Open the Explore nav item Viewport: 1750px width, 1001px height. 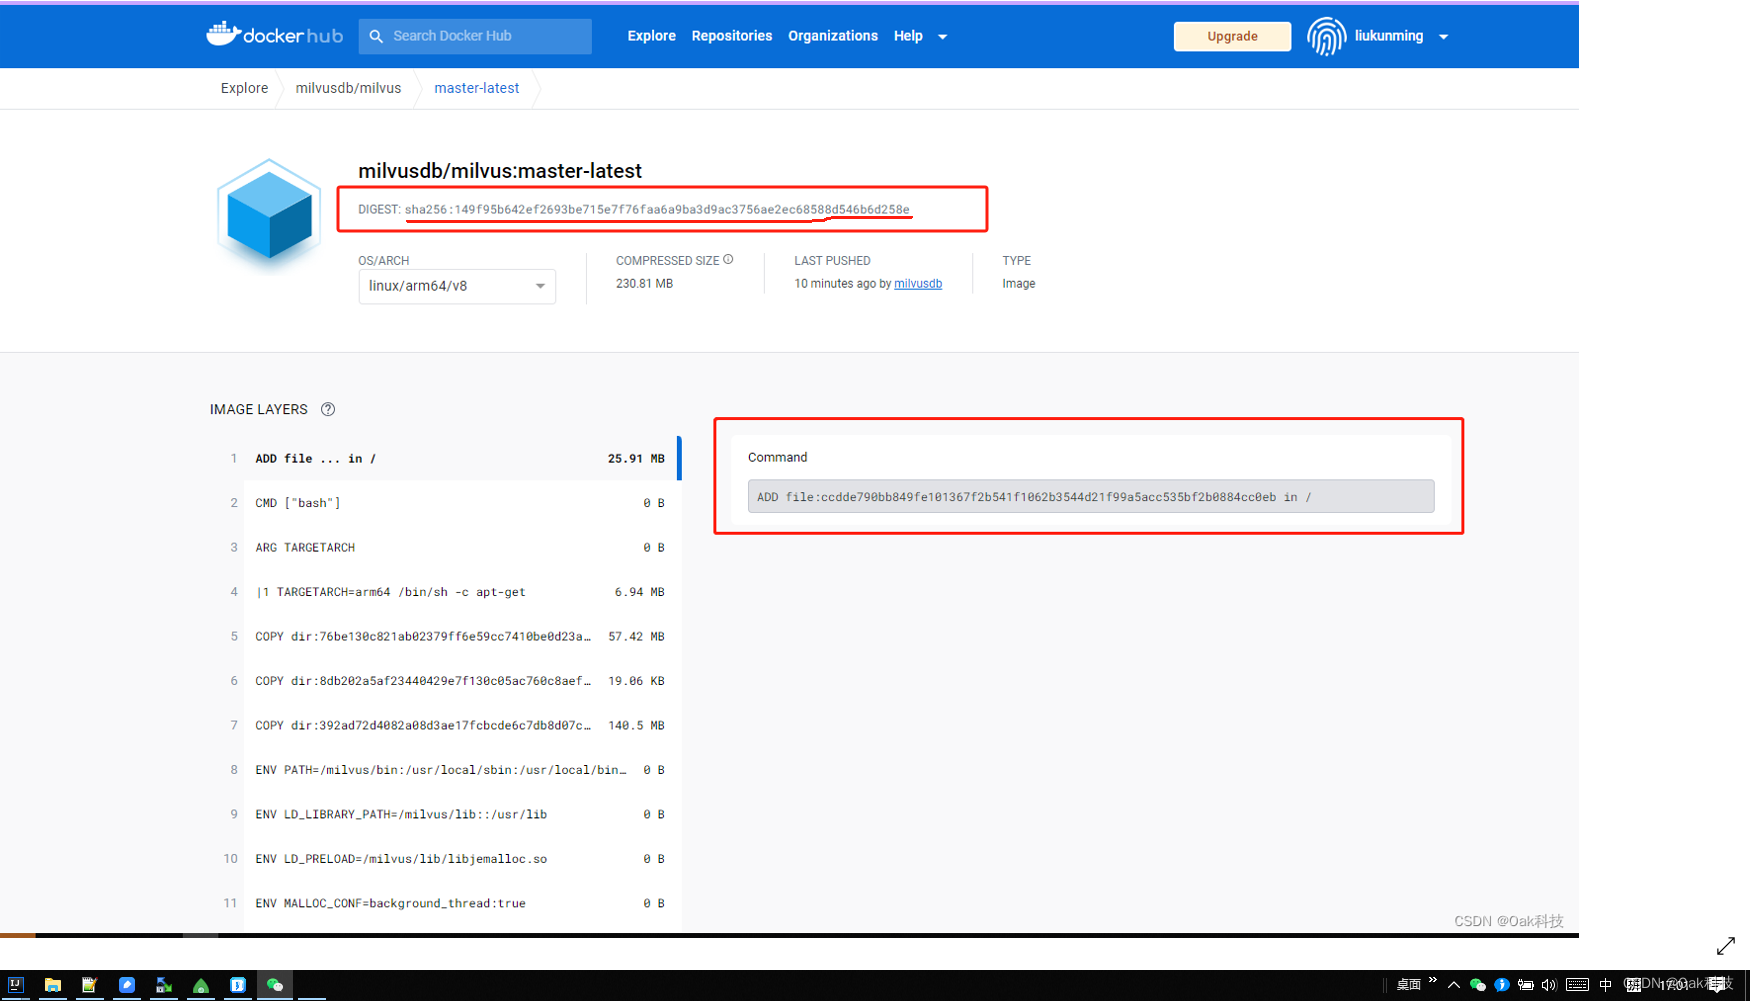[652, 36]
